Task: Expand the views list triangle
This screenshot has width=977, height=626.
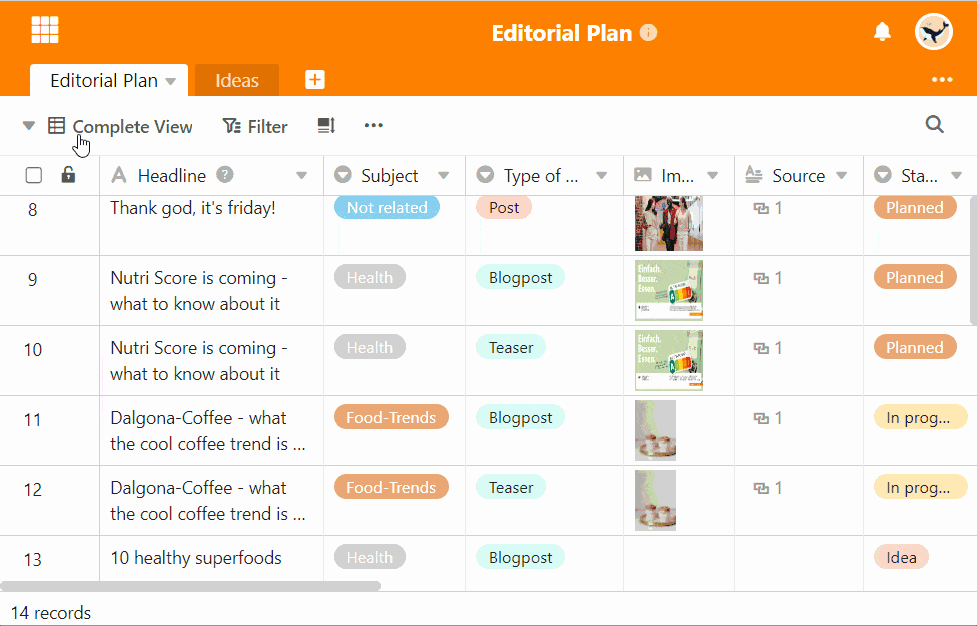Action: pos(29,126)
